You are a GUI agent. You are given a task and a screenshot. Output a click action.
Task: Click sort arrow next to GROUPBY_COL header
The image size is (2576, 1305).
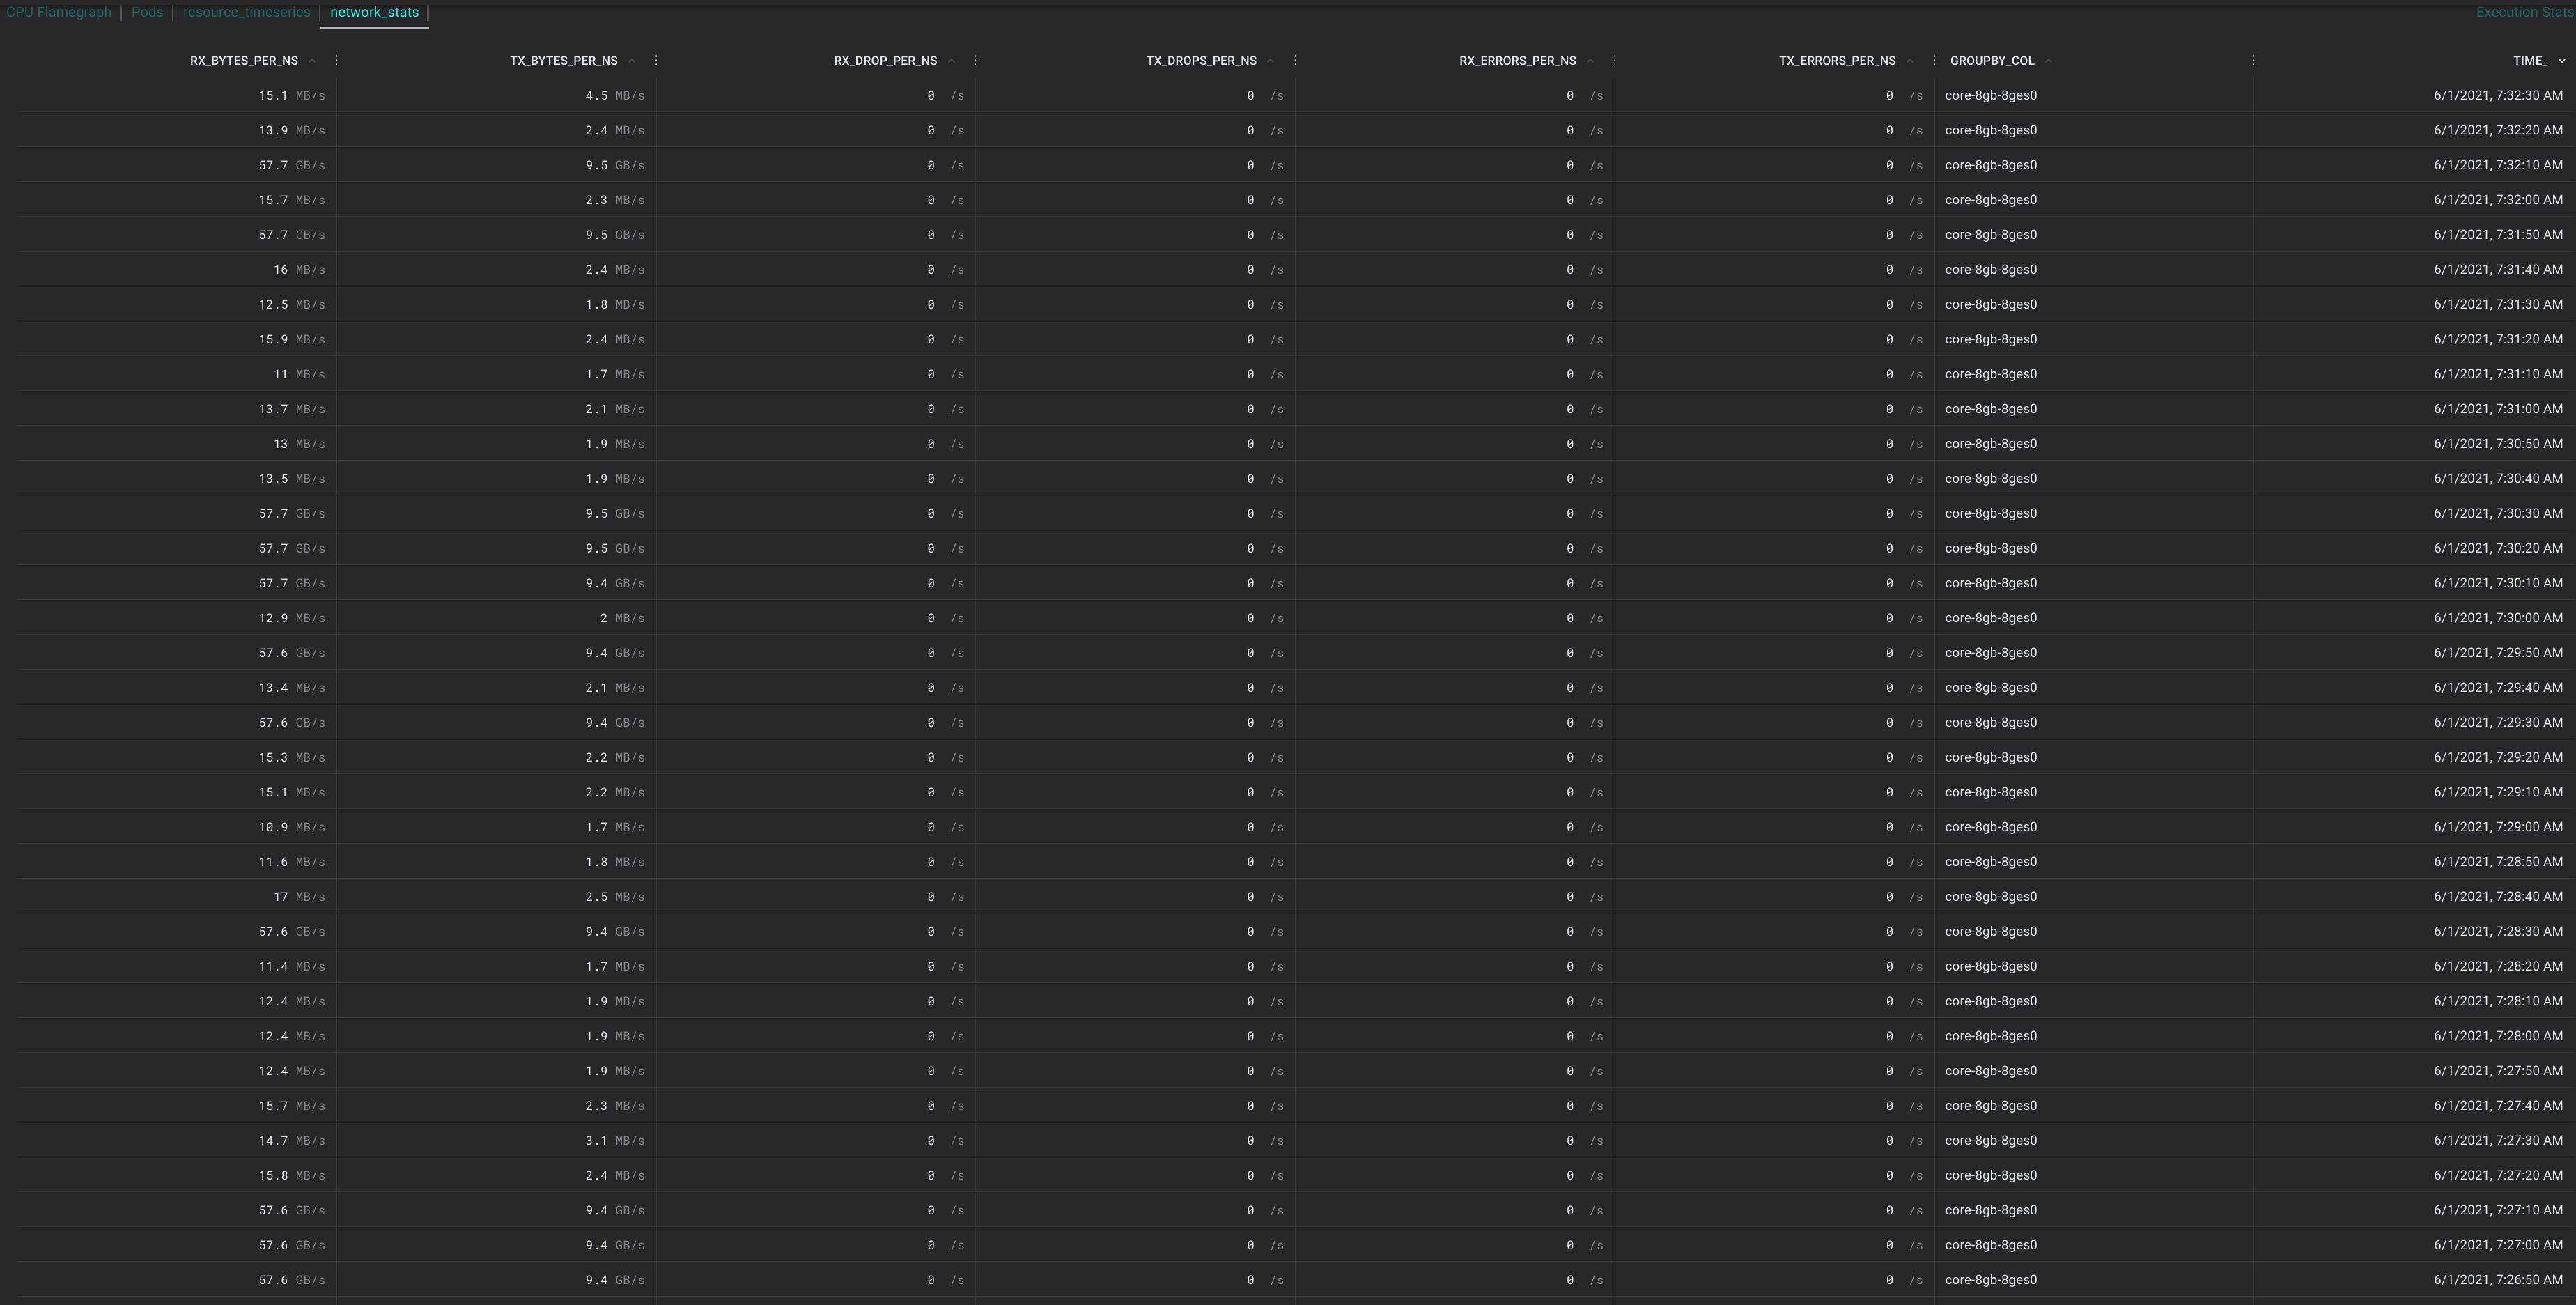(2049, 61)
